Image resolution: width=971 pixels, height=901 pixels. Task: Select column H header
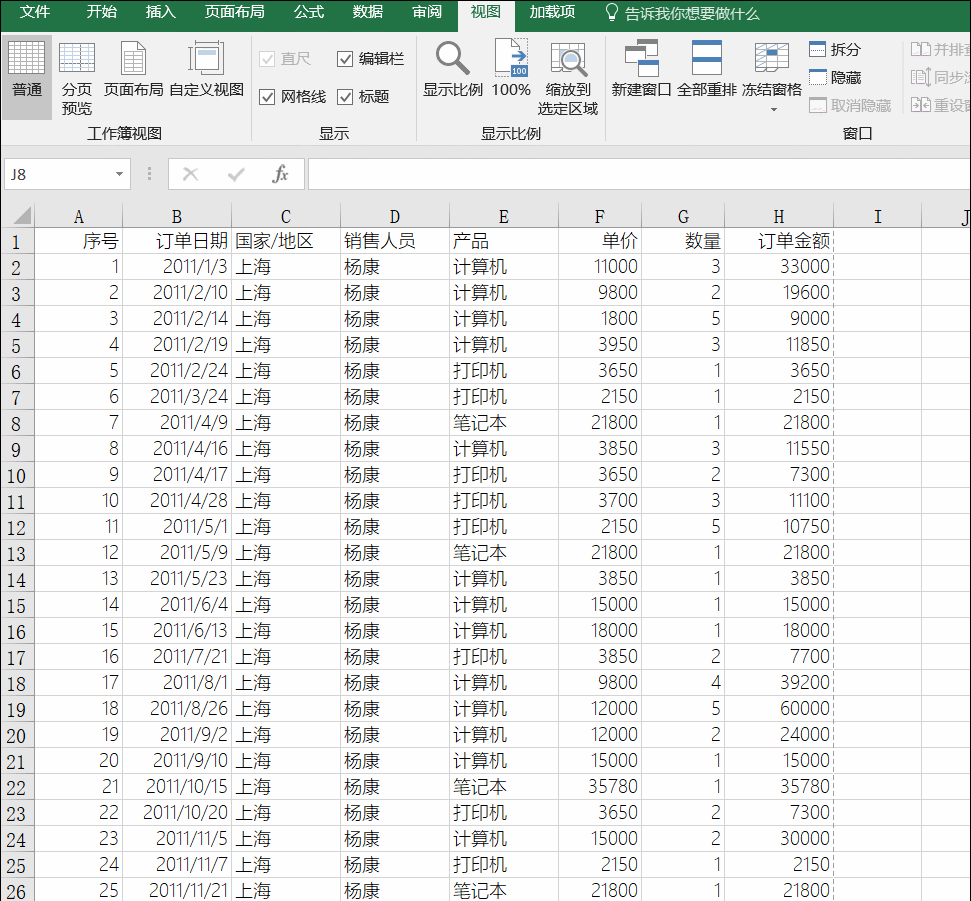778,216
